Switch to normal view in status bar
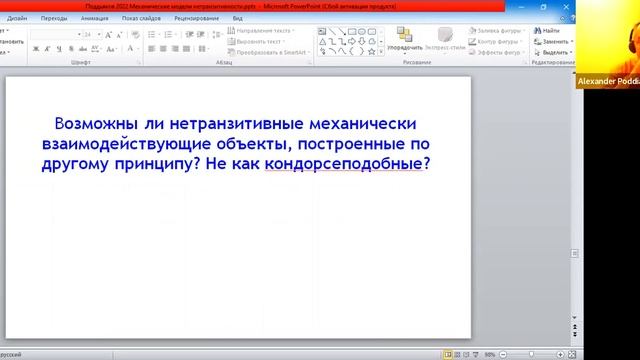The image size is (640, 360). 448,355
